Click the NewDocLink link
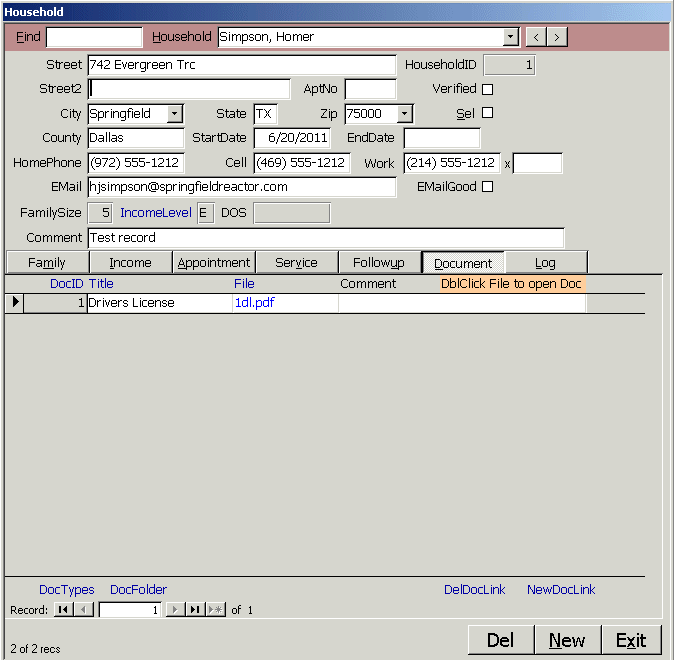This screenshot has width=674, height=660. (560, 590)
